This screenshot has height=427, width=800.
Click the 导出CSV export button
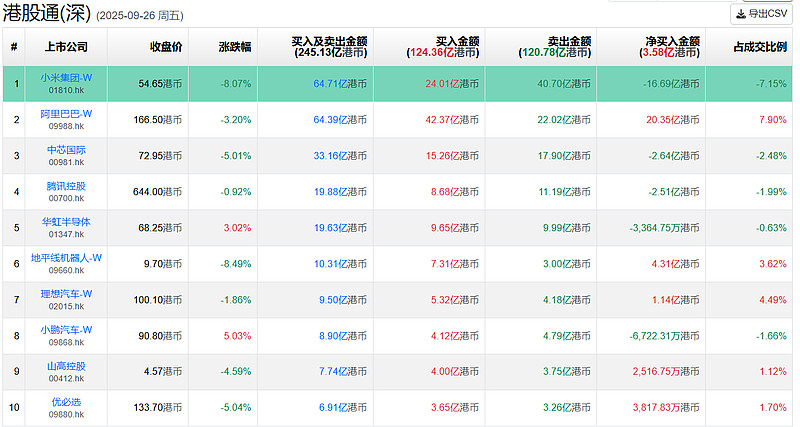tap(761, 14)
